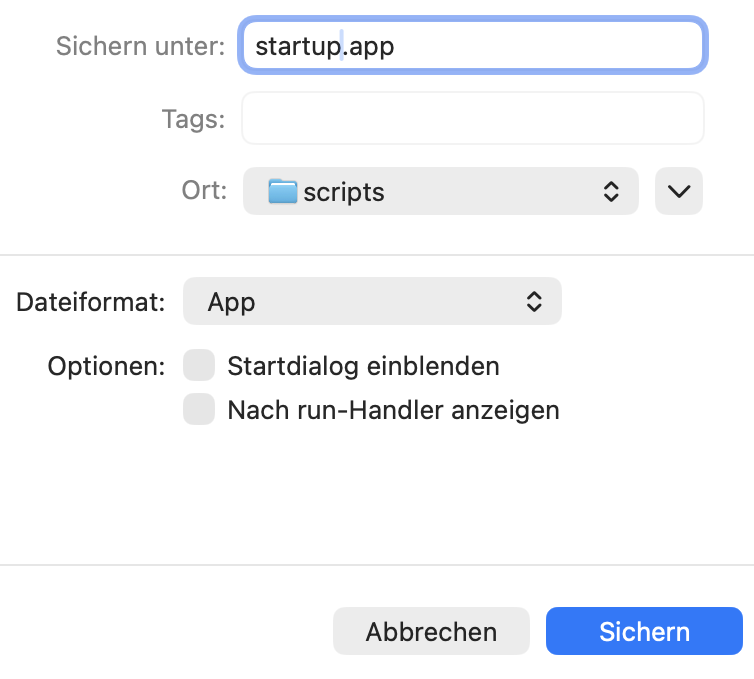Enable the Startdialog einblenden checkbox
This screenshot has width=754, height=679.
199,366
